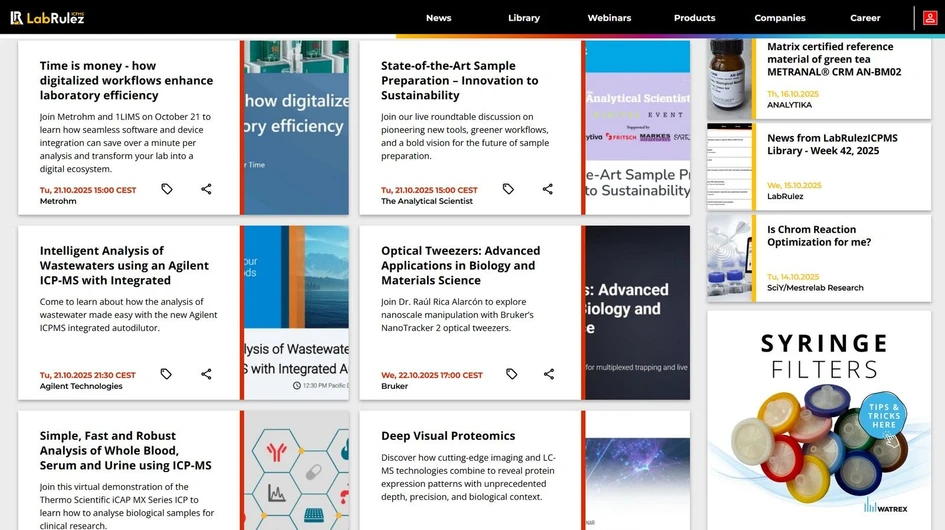
Task: Share the Intelligent Analysis of Wastewaters webinar
Action: point(206,374)
